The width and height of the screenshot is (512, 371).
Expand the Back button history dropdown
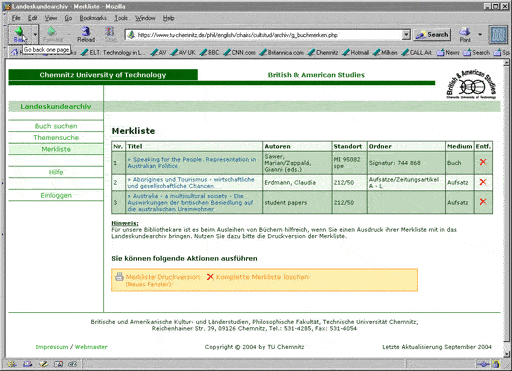(x=35, y=35)
